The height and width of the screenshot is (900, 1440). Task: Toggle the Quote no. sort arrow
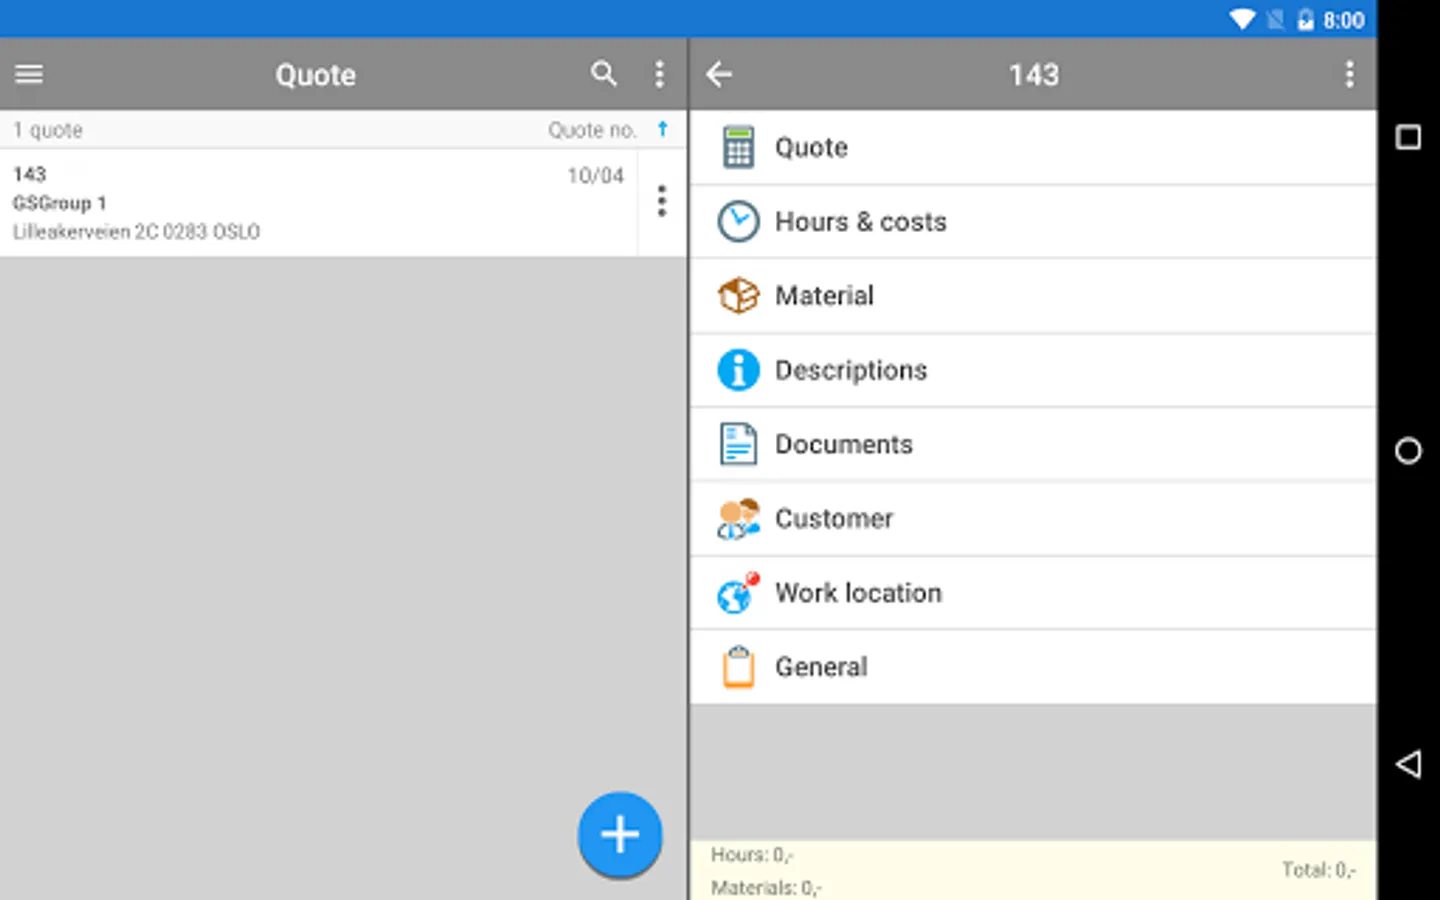tap(662, 129)
